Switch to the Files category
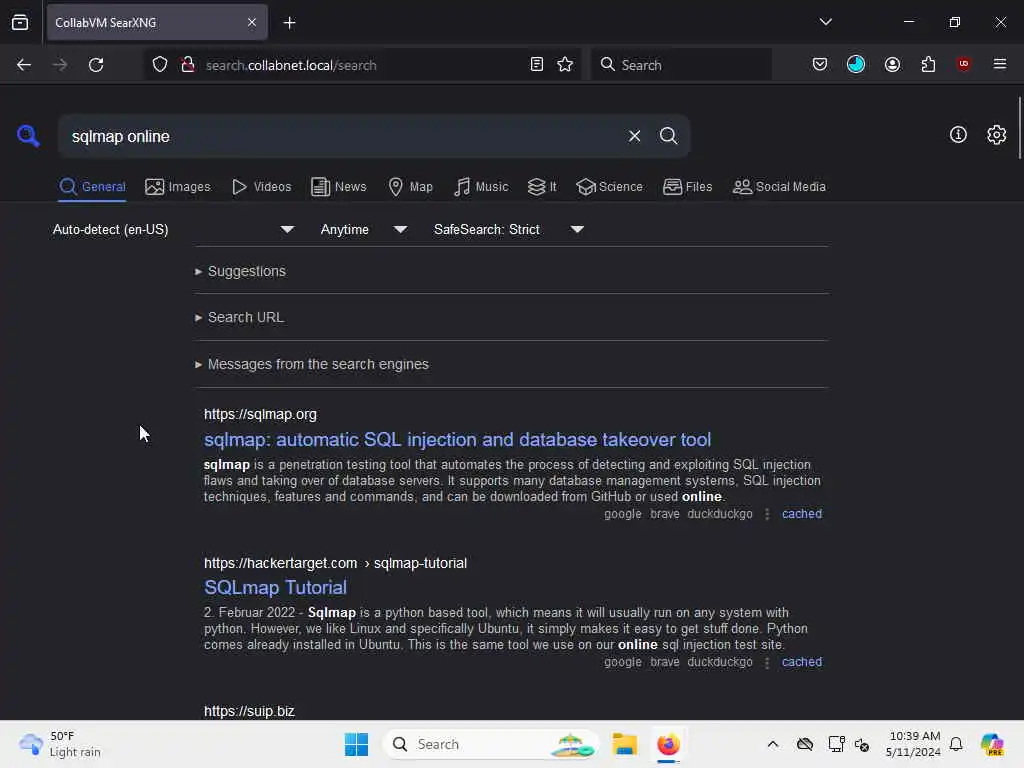The height and width of the screenshot is (768, 1024). point(687,187)
